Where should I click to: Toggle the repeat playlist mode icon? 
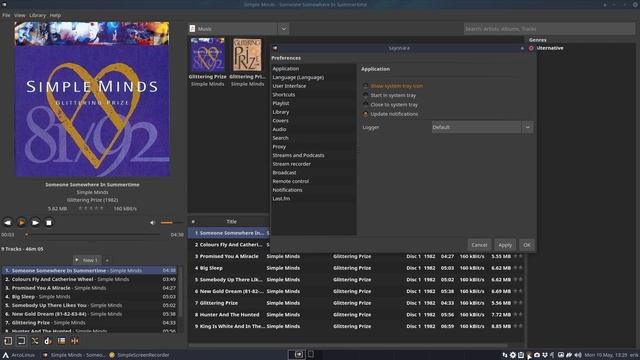[21, 341]
